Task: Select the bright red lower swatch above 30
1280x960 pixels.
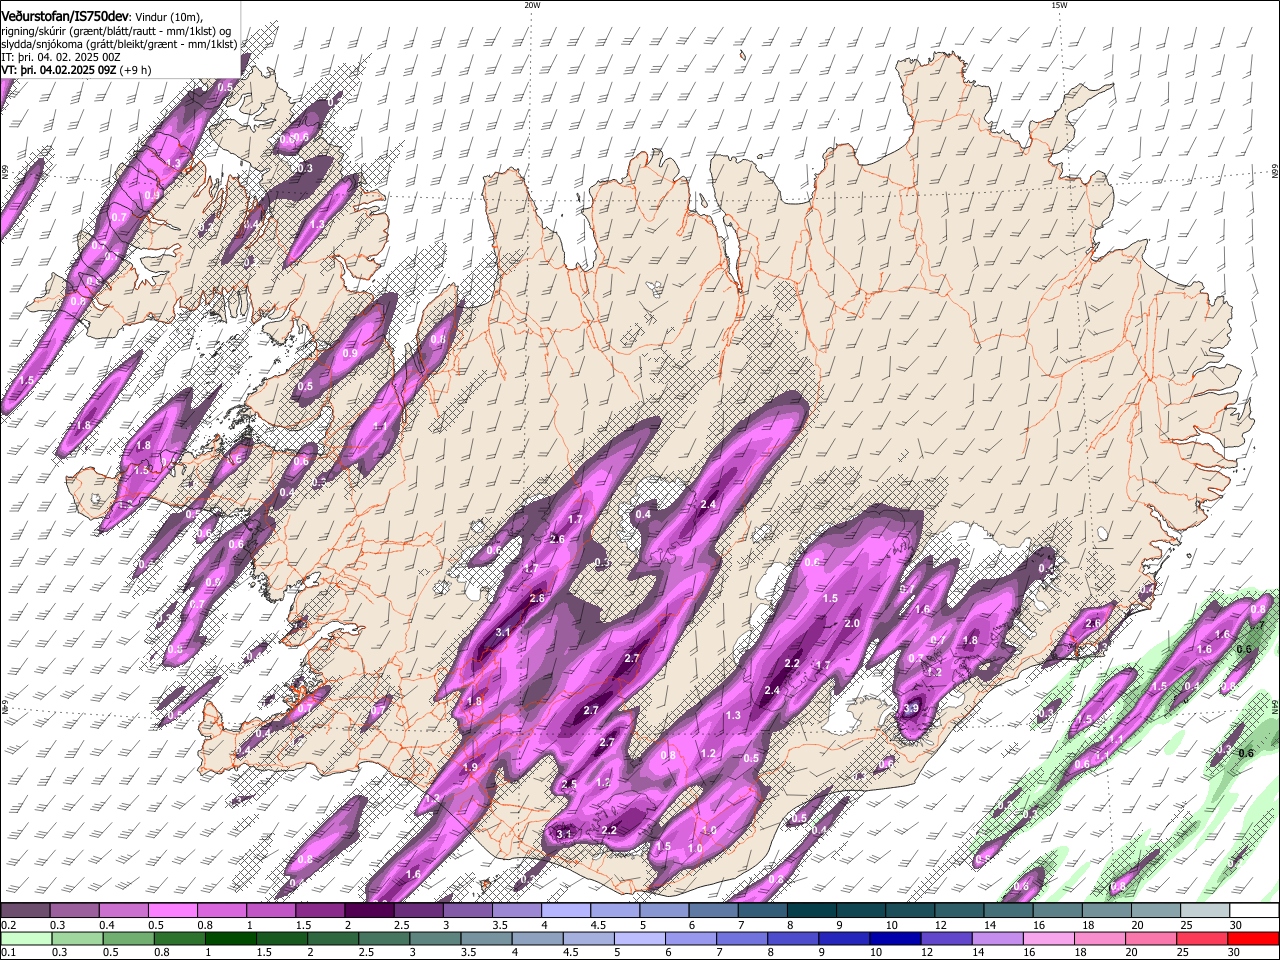Action: [x=1255, y=938]
